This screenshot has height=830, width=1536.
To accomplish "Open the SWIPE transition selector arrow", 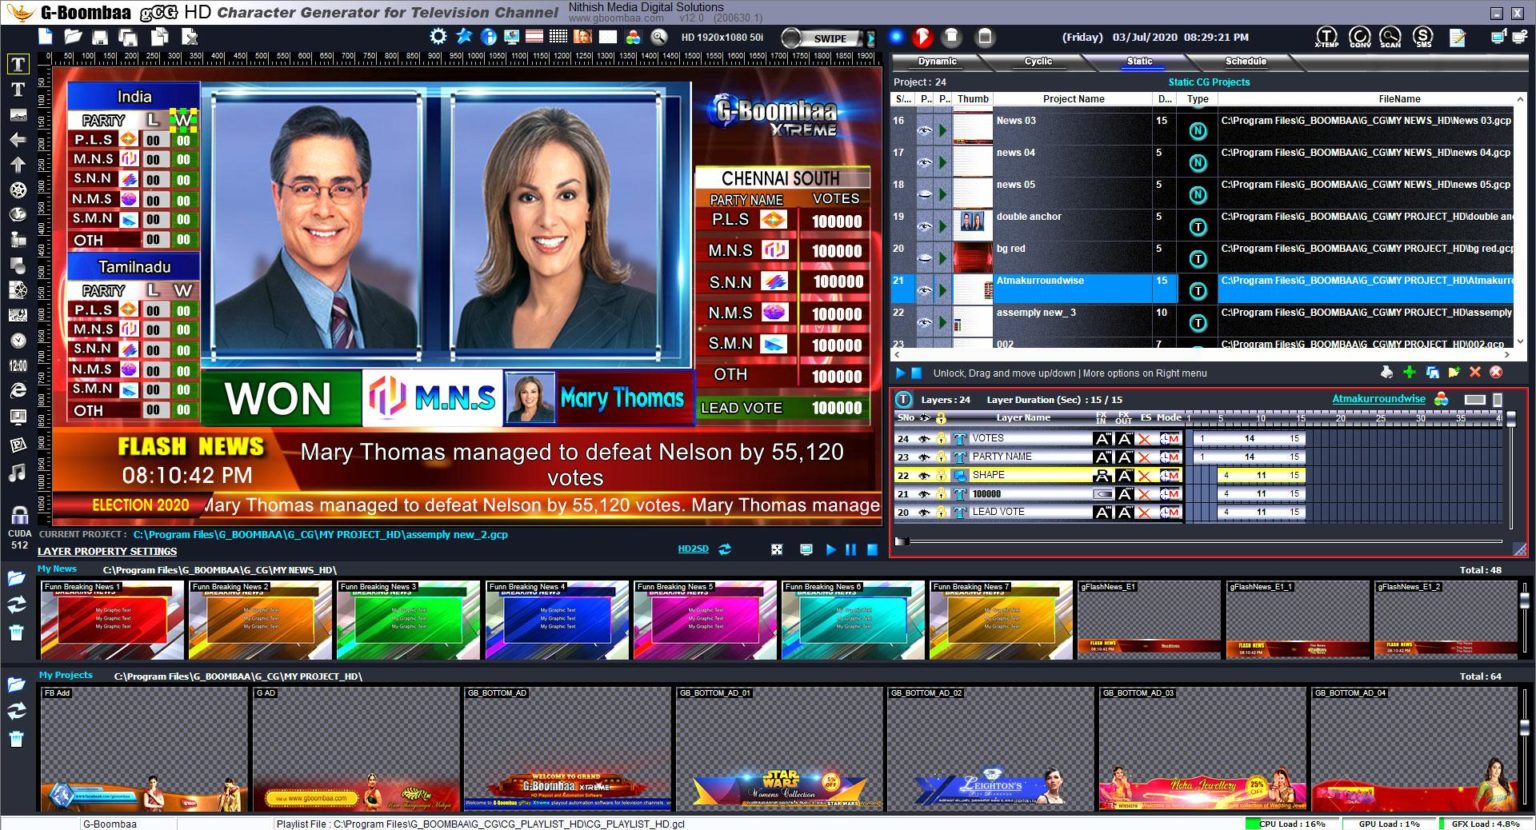I will pos(858,38).
